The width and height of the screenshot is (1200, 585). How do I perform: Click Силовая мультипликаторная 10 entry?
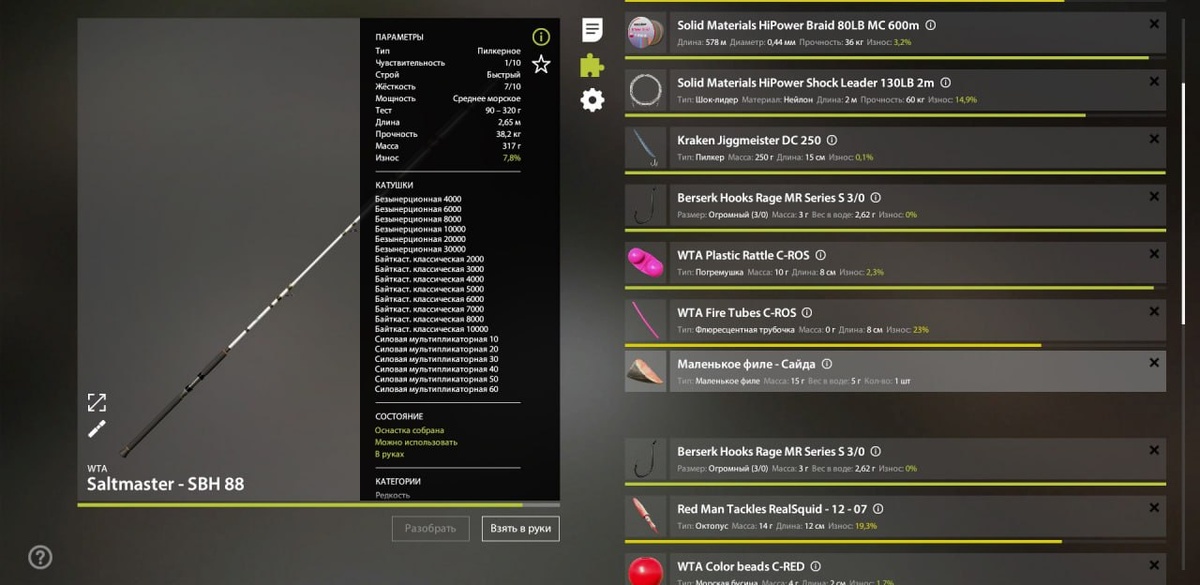click(x=437, y=339)
